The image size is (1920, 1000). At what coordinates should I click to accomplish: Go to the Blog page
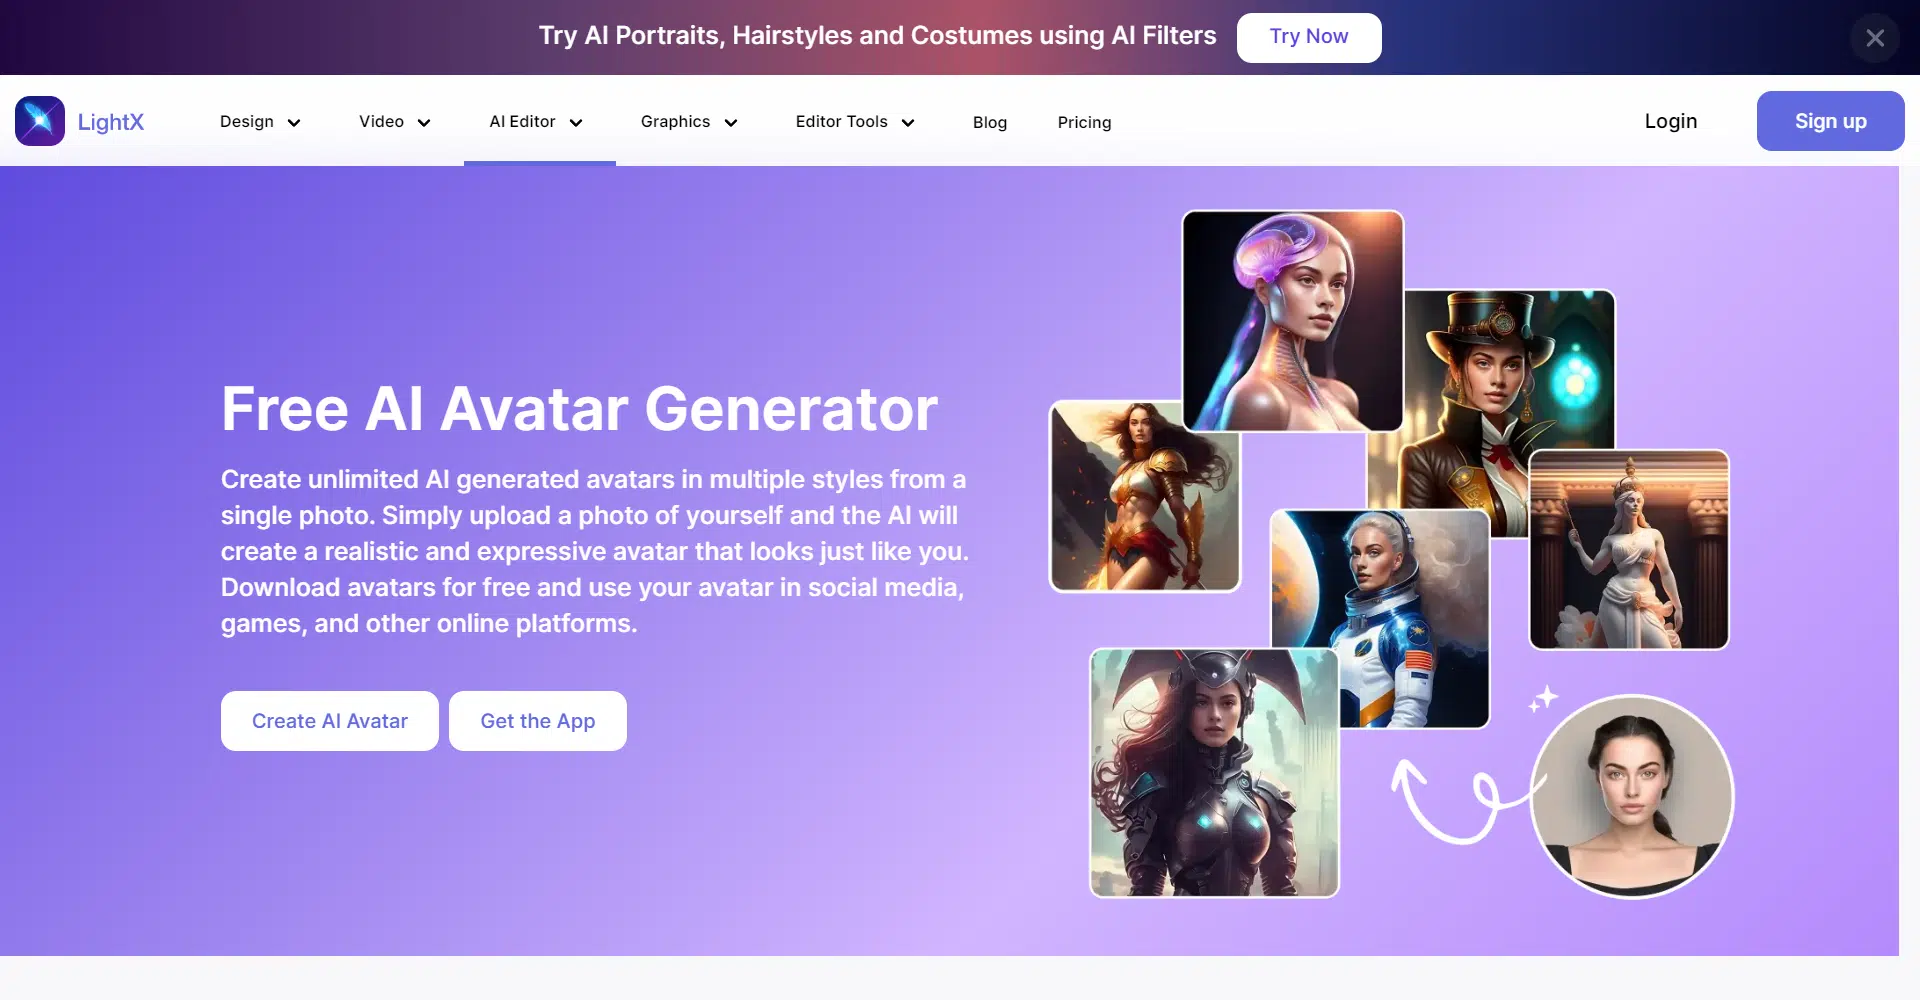990,122
